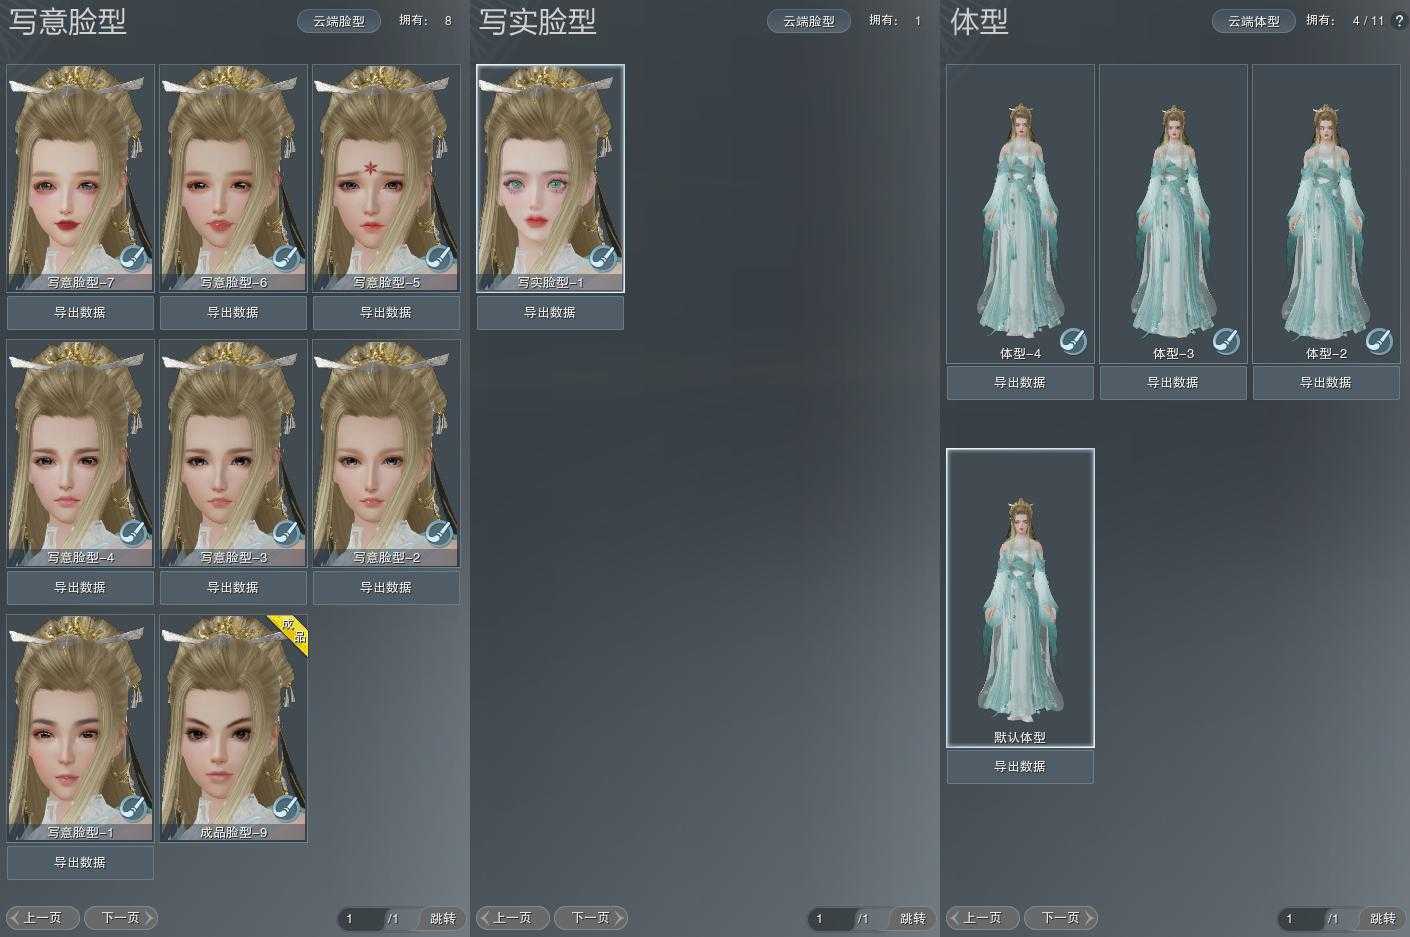
Task: Select the 体型-4 body thumbnail
Action: (1020, 214)
